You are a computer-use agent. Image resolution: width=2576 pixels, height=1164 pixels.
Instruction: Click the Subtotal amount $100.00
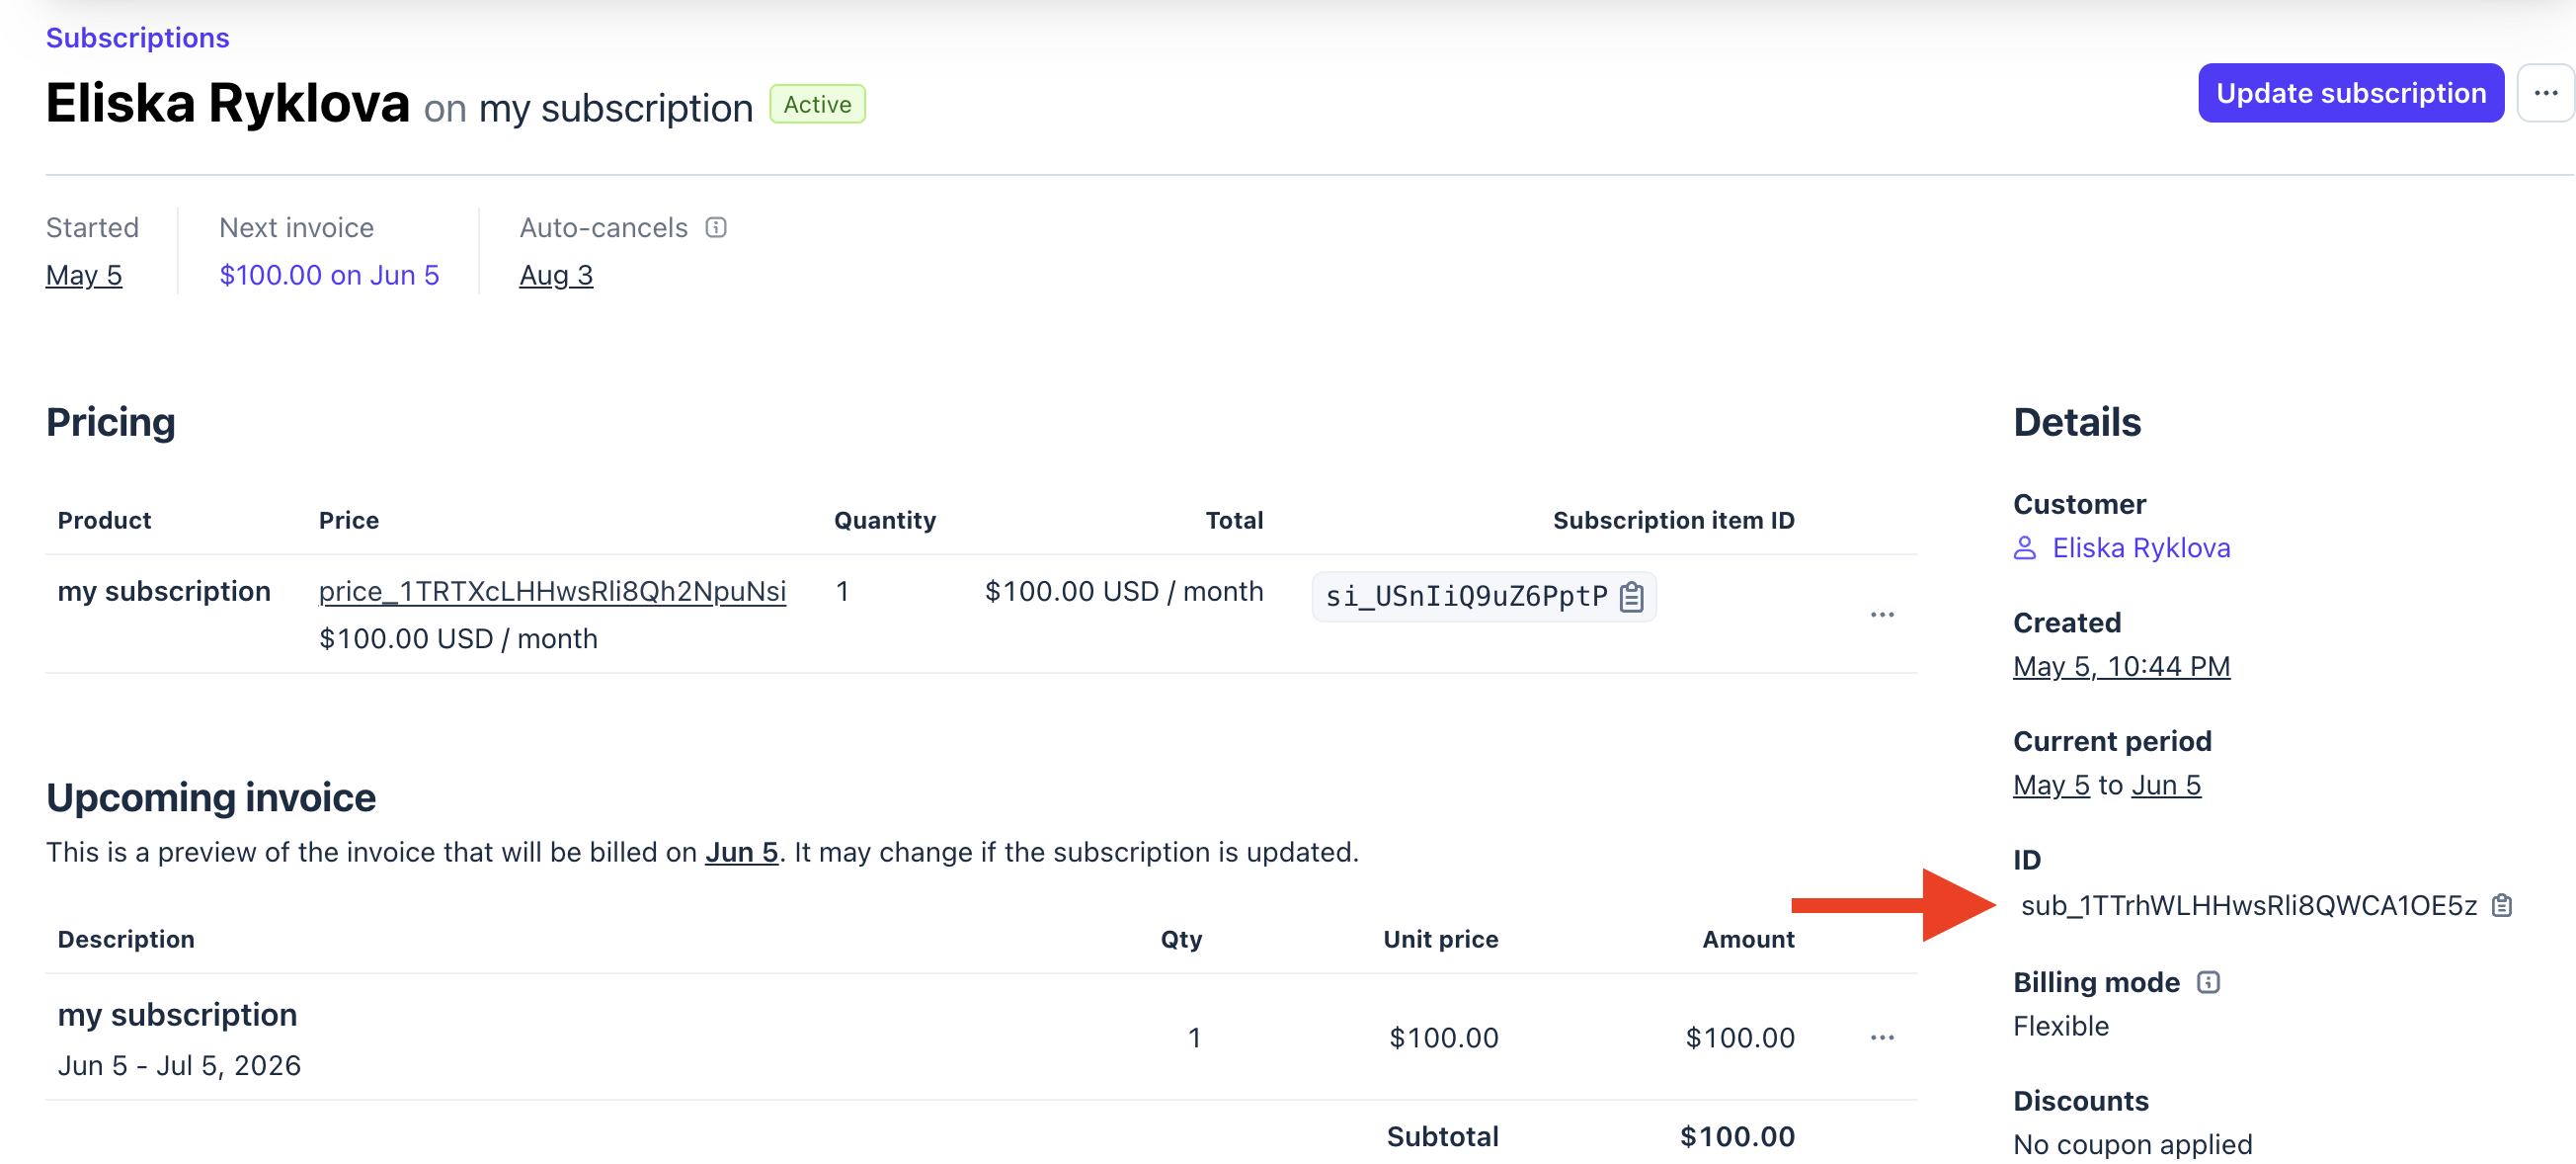[x=1737, y=1136]
